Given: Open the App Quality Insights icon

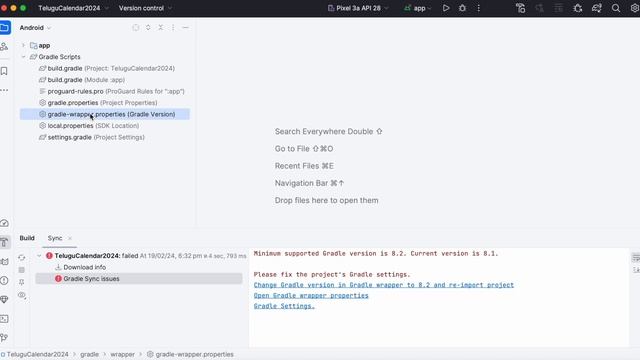Looking at the screenshot, I should pos(4,300).
